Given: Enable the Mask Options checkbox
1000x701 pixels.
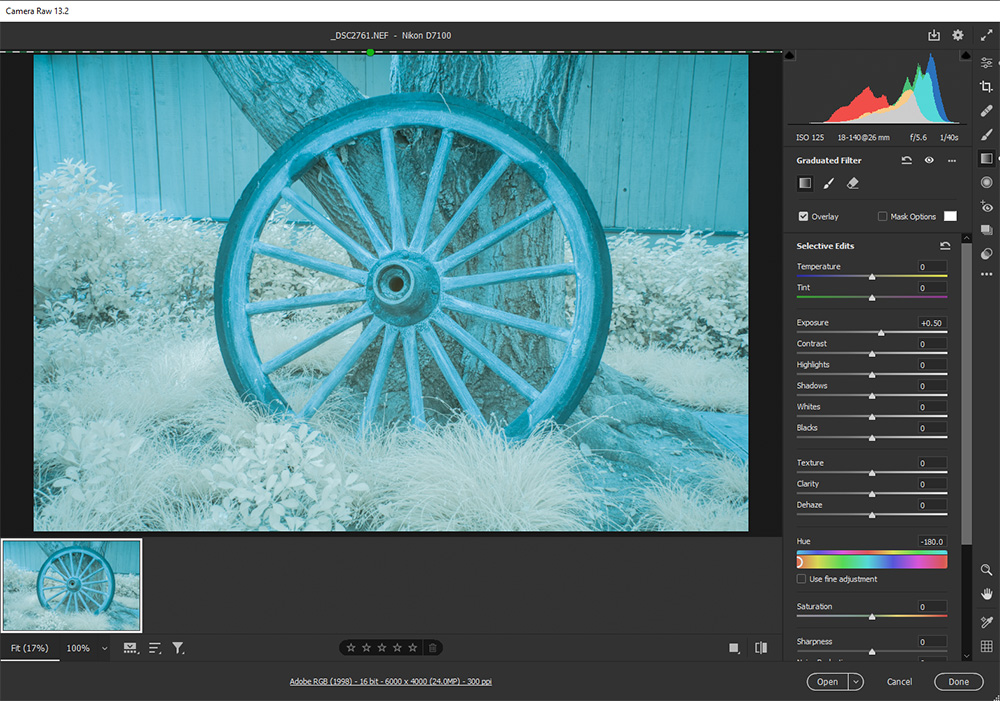Looking at the screenshot, I should coord(882,216).
